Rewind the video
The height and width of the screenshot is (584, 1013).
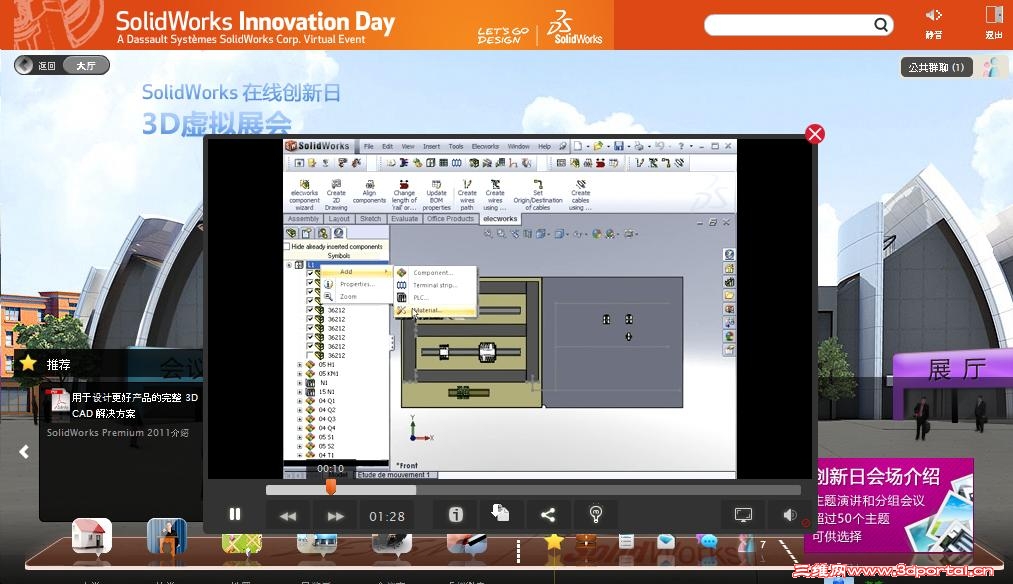[x=288, y=516]
